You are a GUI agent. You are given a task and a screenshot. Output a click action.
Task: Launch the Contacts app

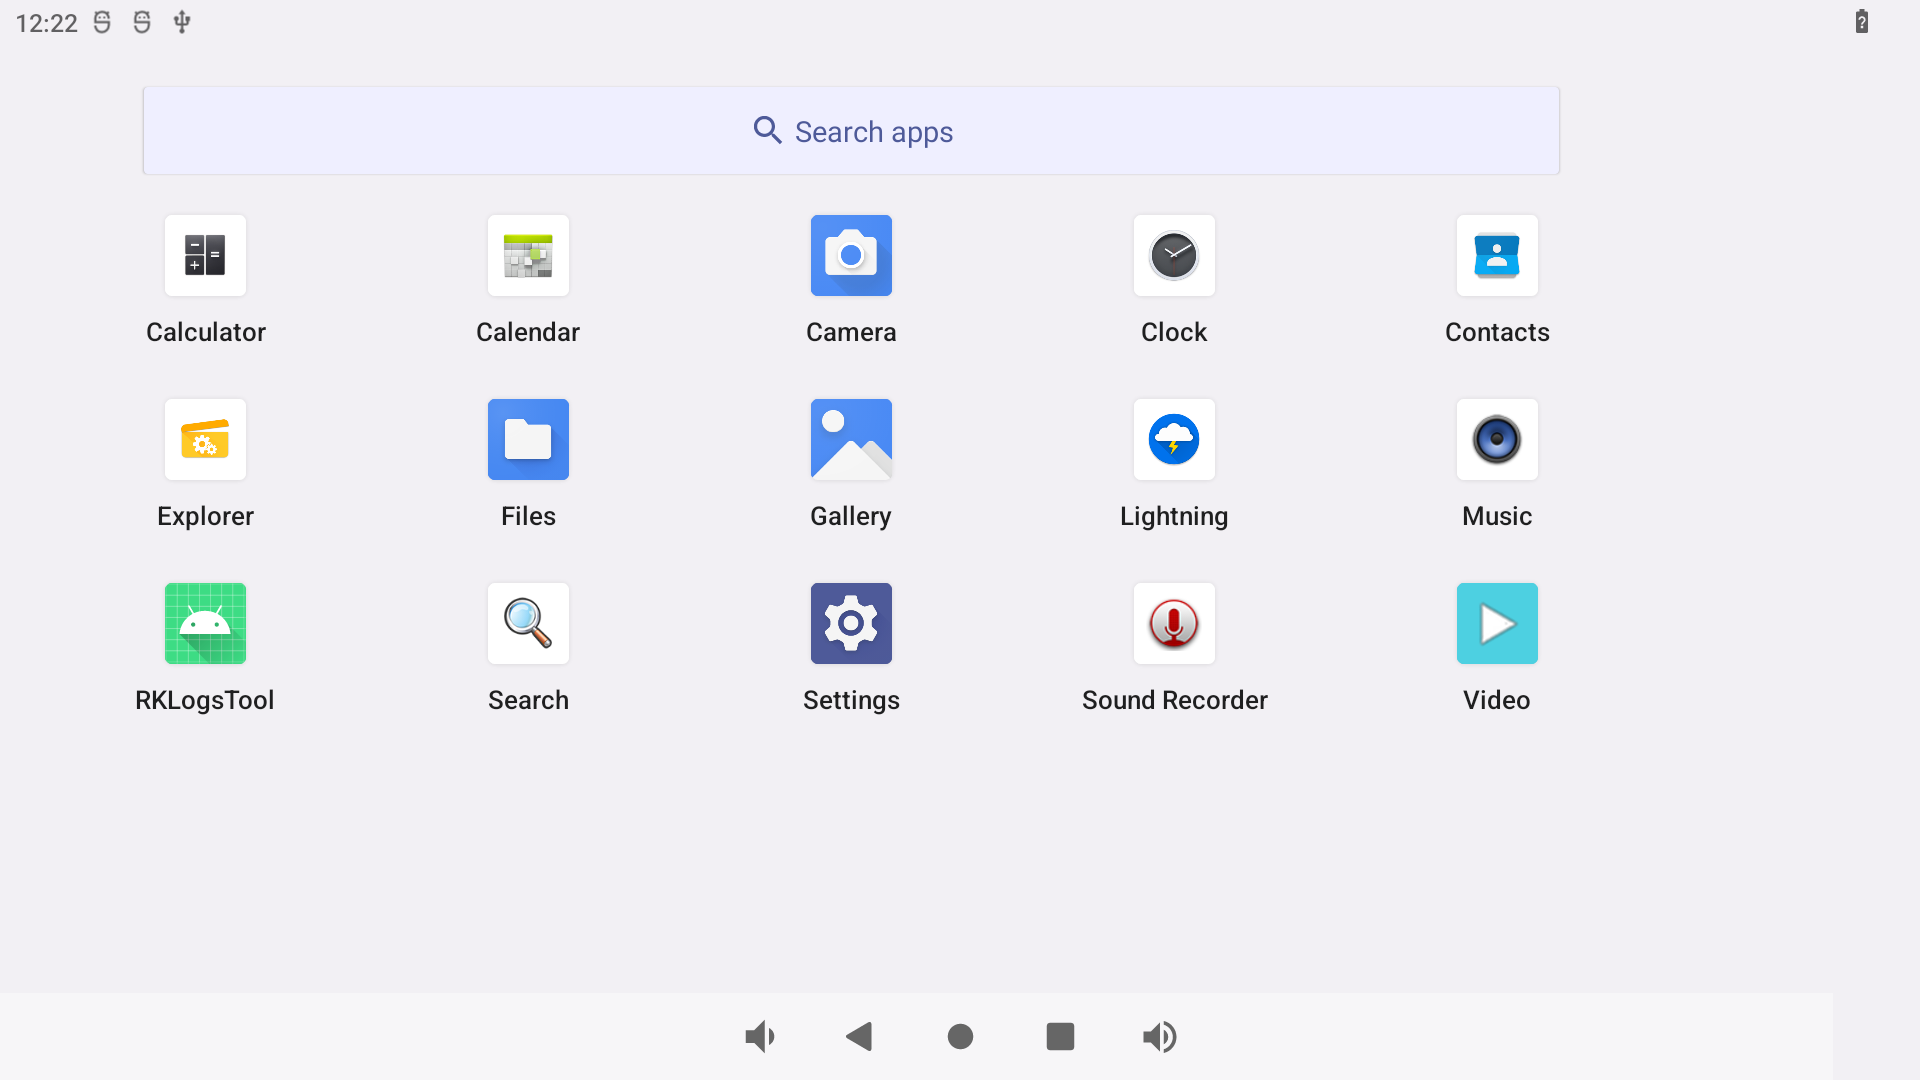click(1497, 255)
